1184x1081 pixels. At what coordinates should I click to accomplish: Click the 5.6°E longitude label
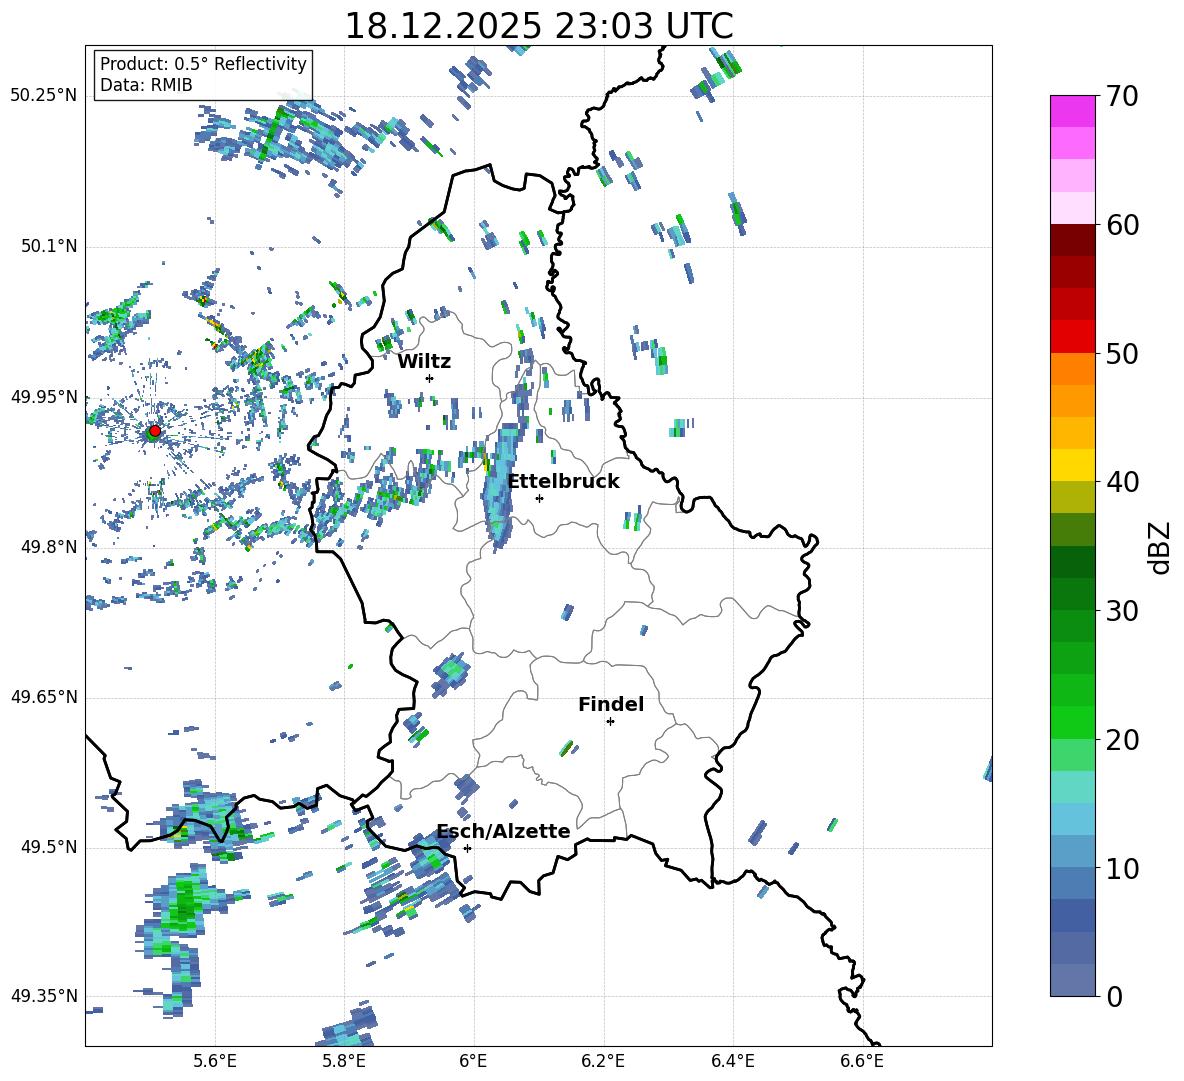215,1061
